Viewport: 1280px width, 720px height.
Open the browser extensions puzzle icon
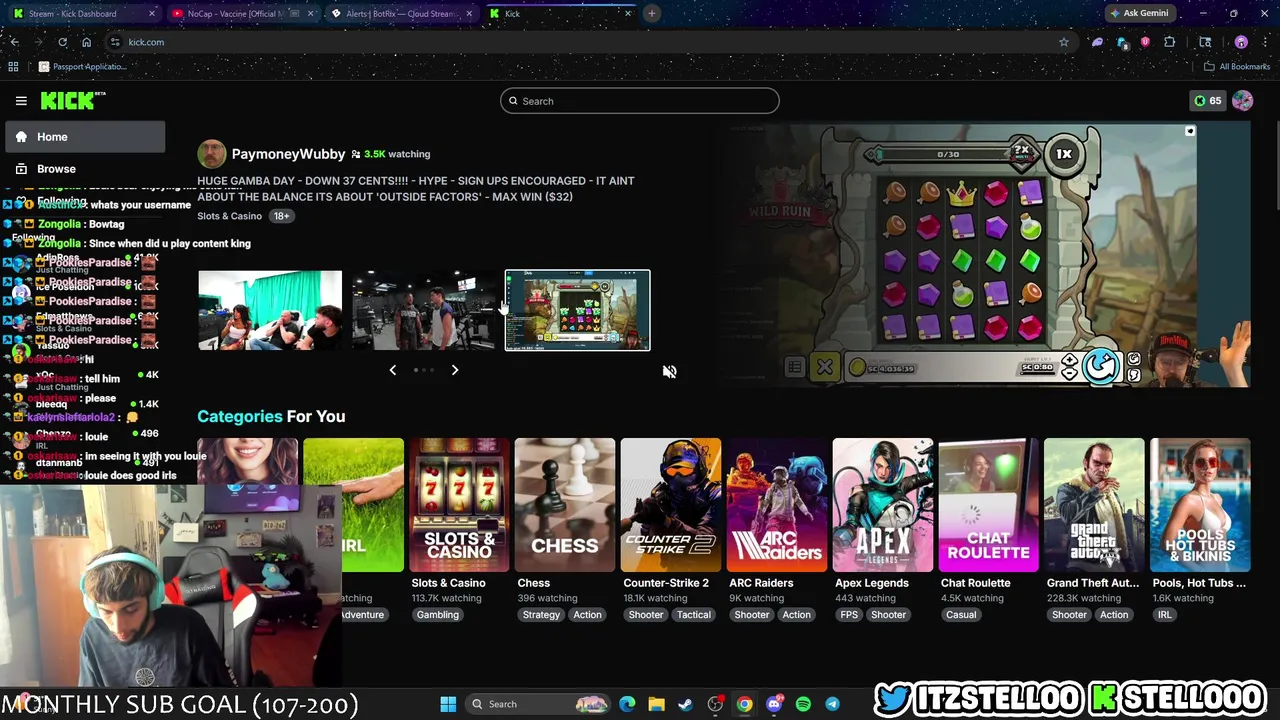pyautogui.click(x=1169, y=42)
